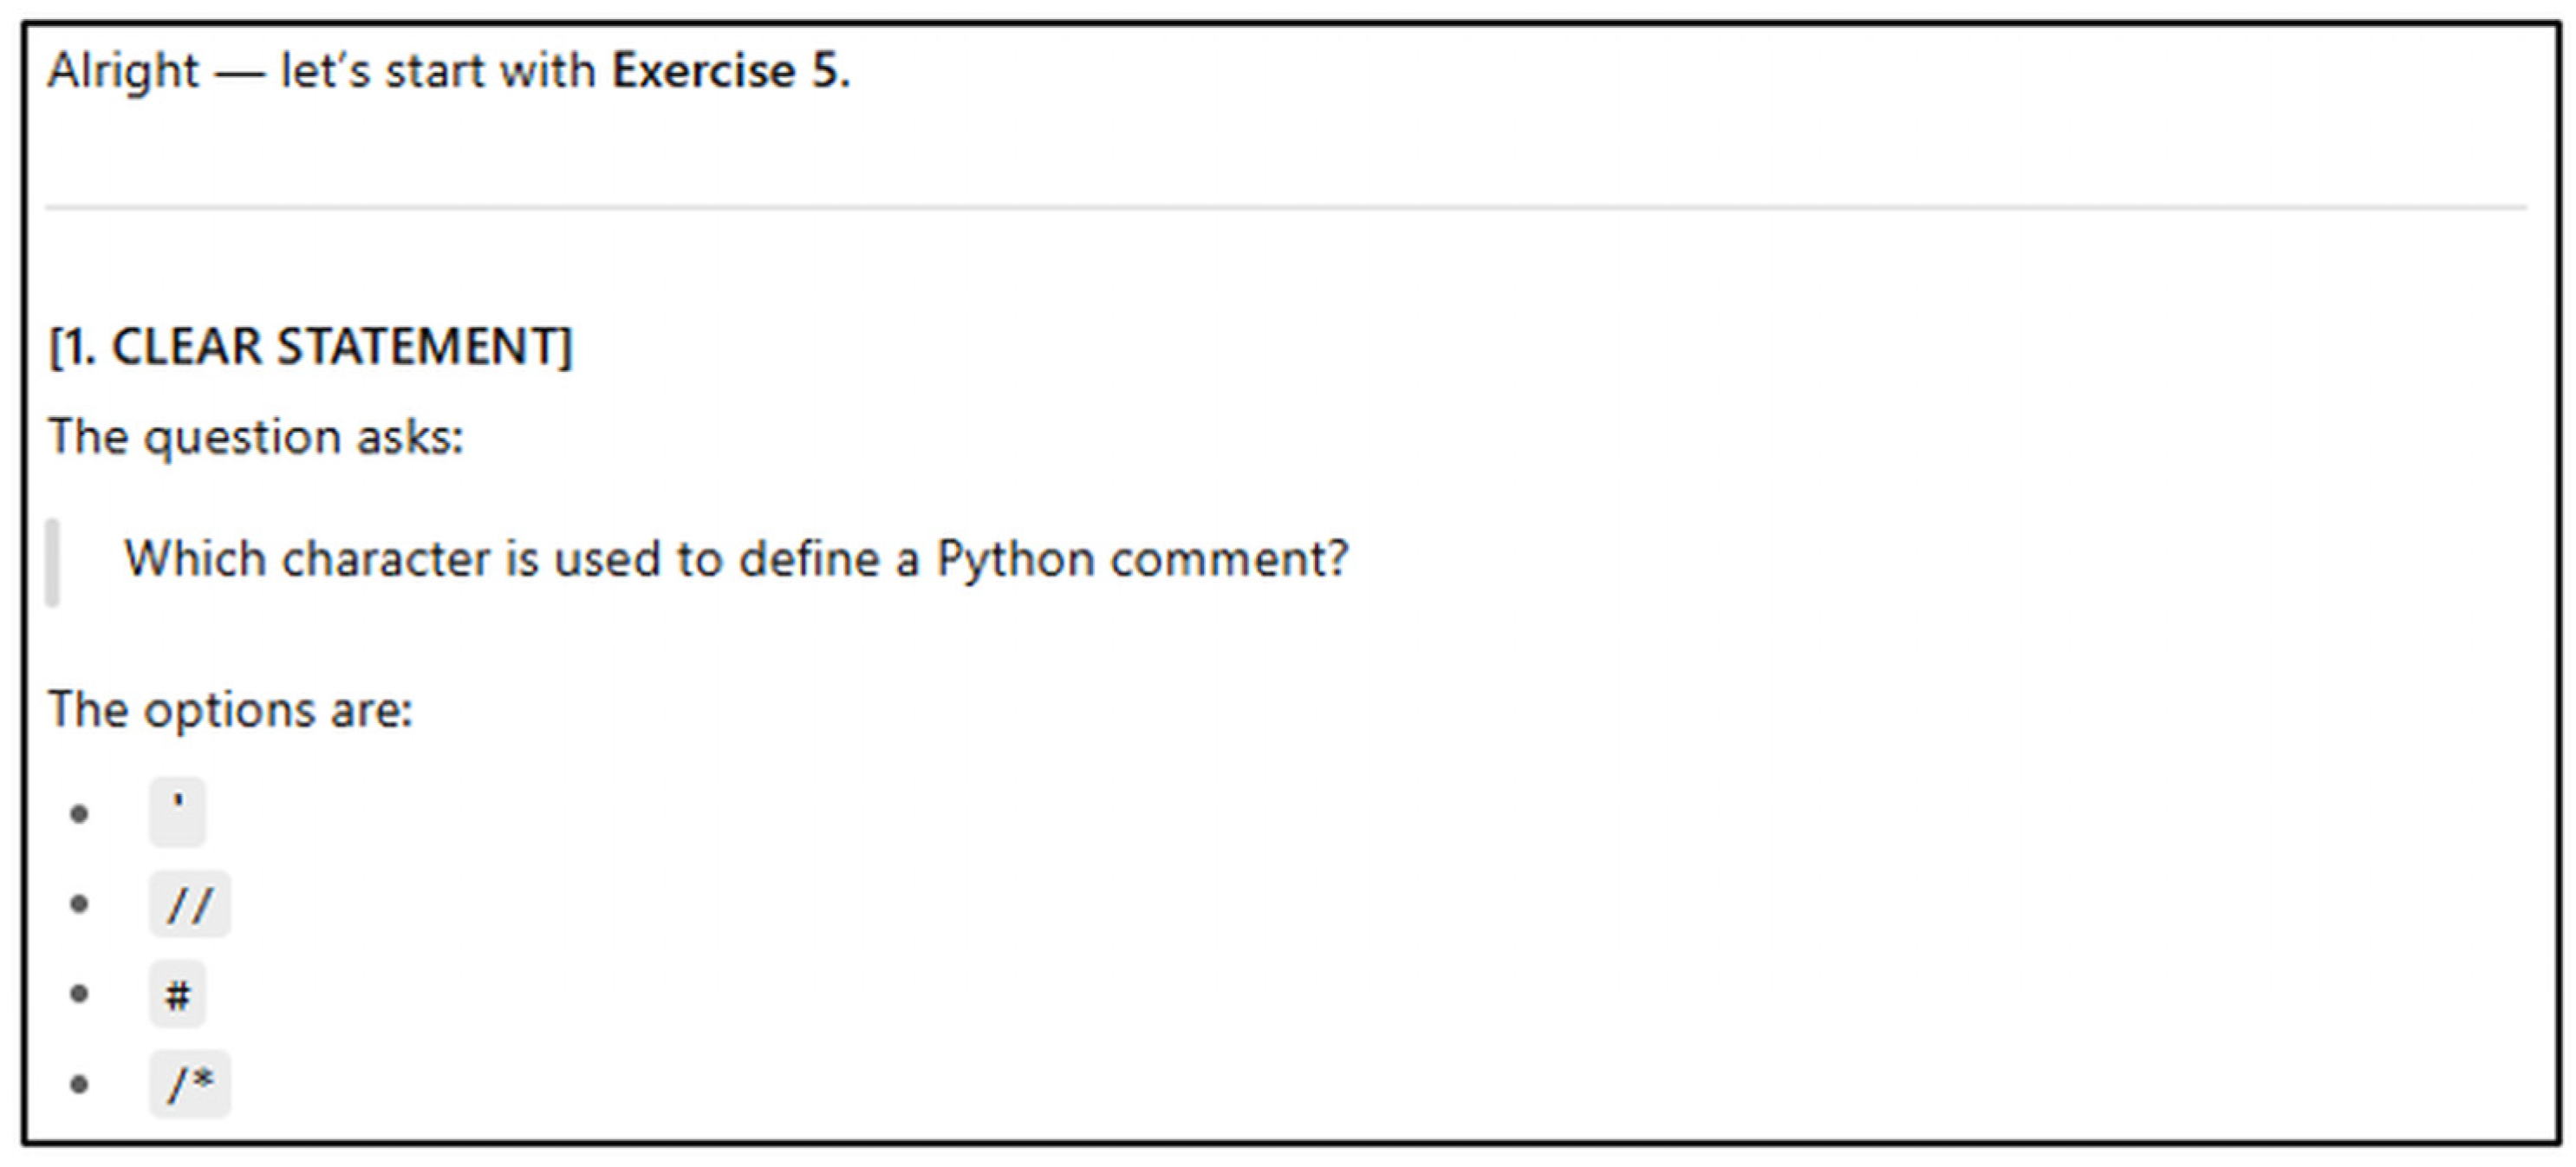Viewport: 2576px width, 1167px height.
Task: Click the bullet next to the // option
Action: 80,904
